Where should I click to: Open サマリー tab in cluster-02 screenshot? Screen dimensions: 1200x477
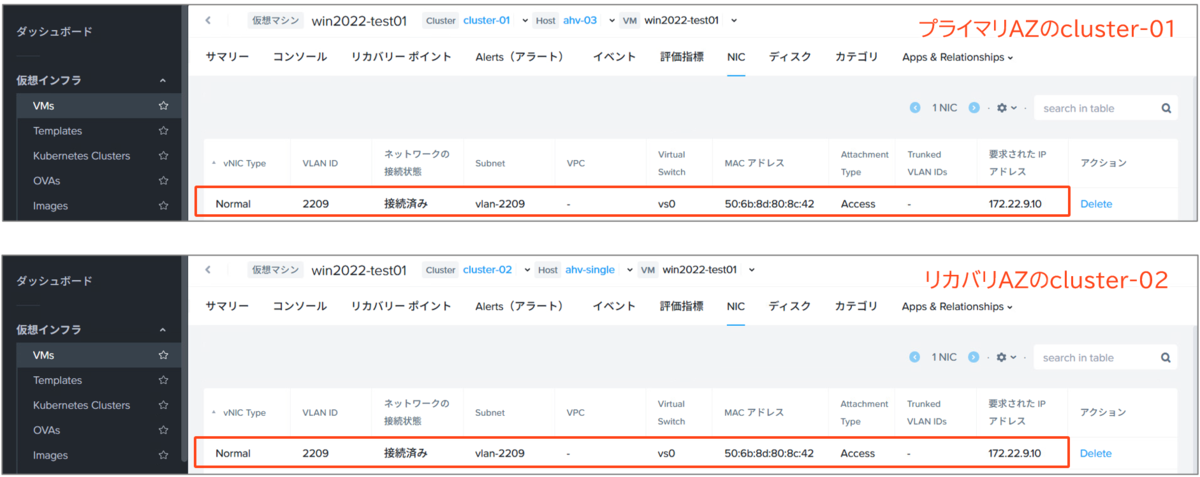click(x=227, y=306)
